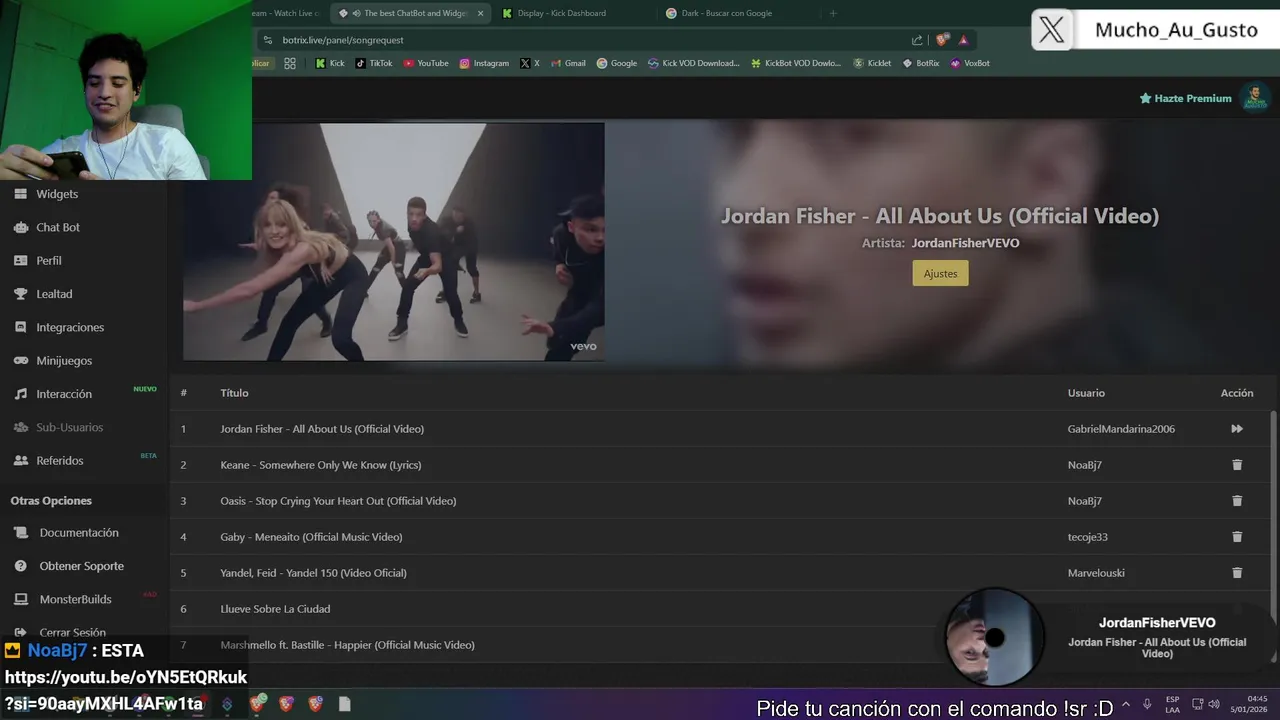Delete Keane - Somewhere Only We Know
Screen dimensions: 1280x720
coord(1237,465)
